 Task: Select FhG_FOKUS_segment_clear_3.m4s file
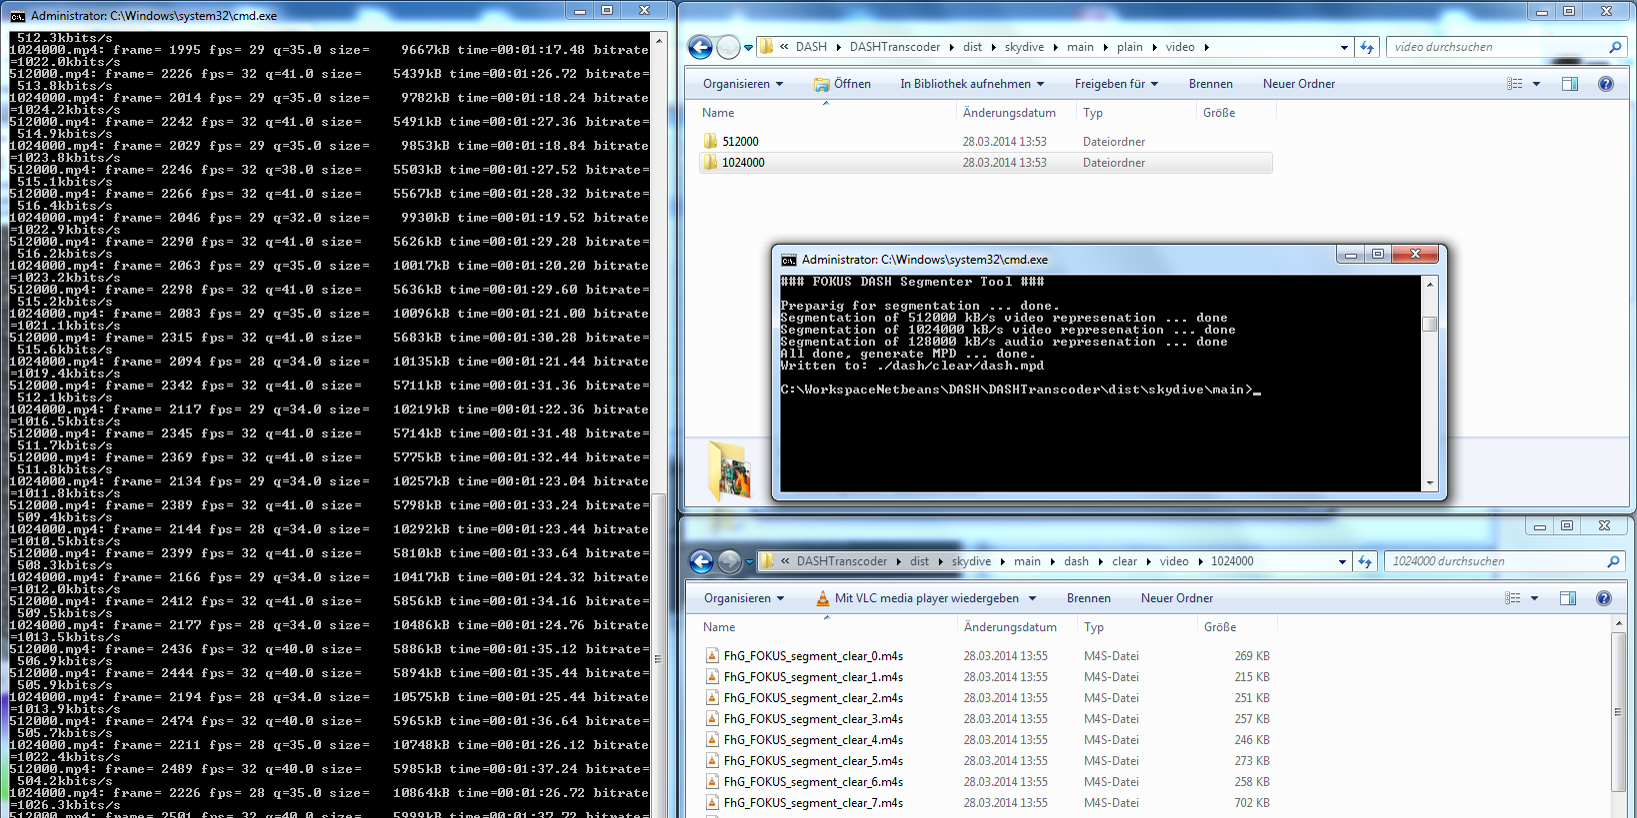[x=813, y=719]
